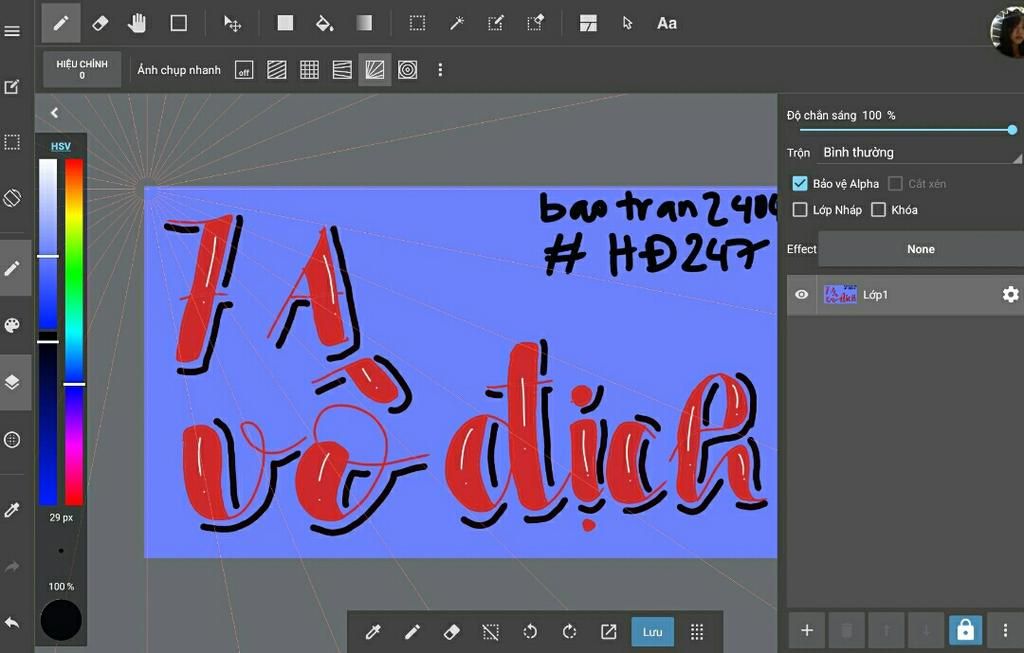Uncheck Bảo vệ Alpha checkbox

[800, 183]
